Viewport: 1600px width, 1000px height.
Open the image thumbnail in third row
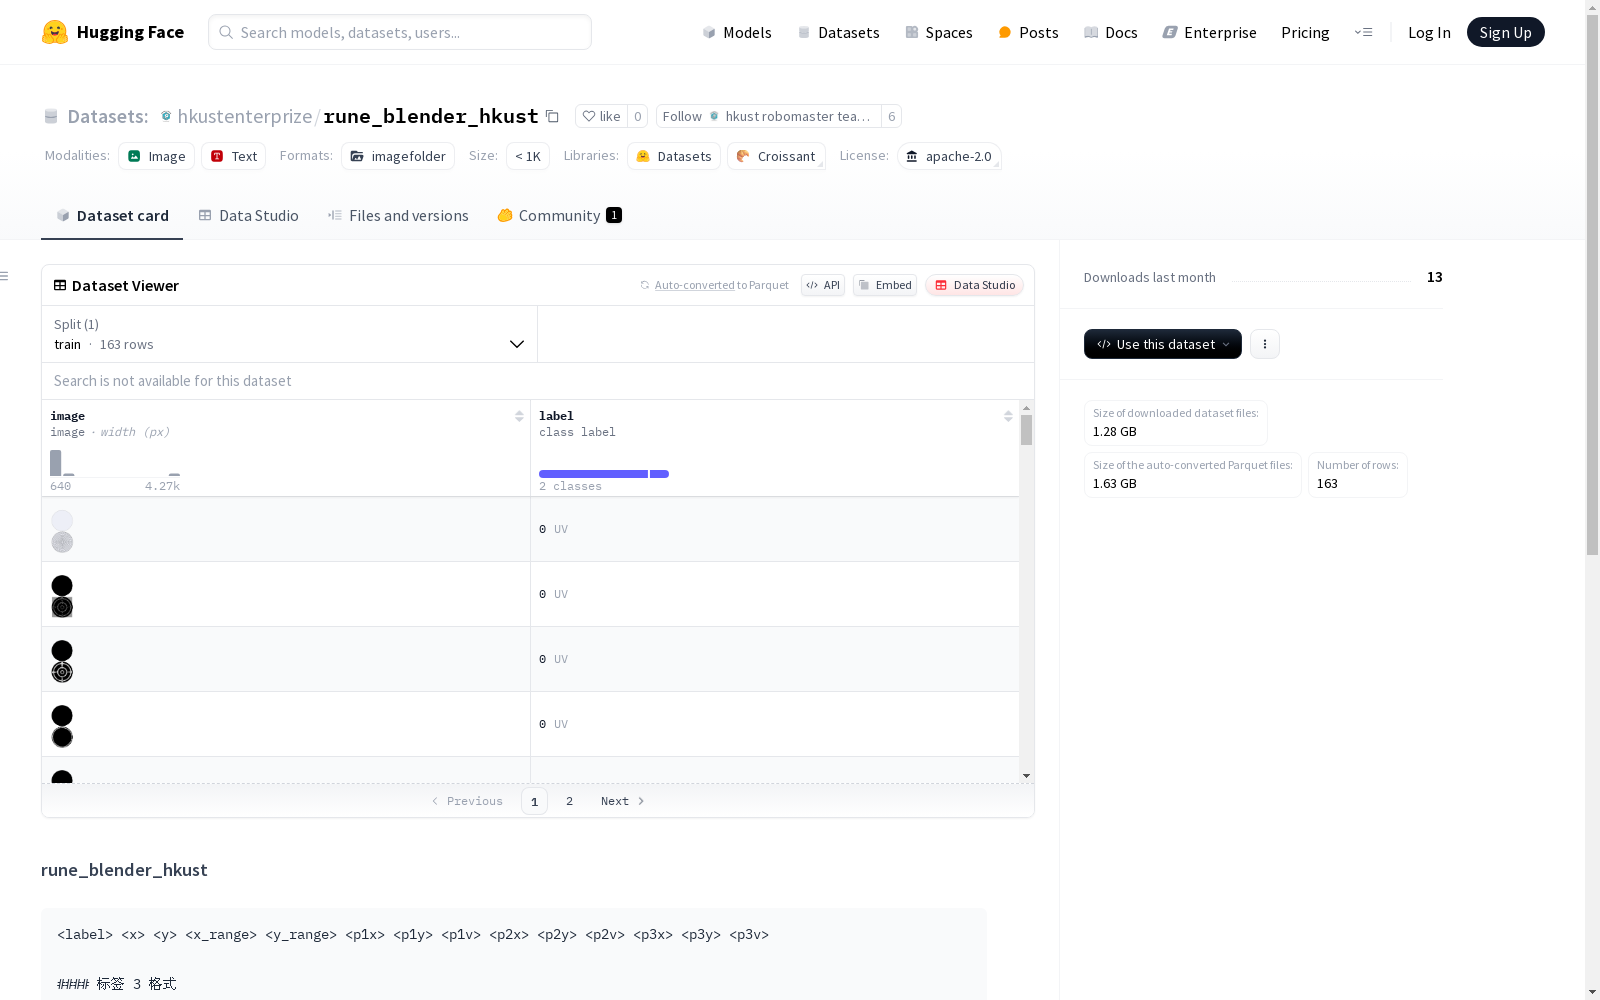click(62, 661)
